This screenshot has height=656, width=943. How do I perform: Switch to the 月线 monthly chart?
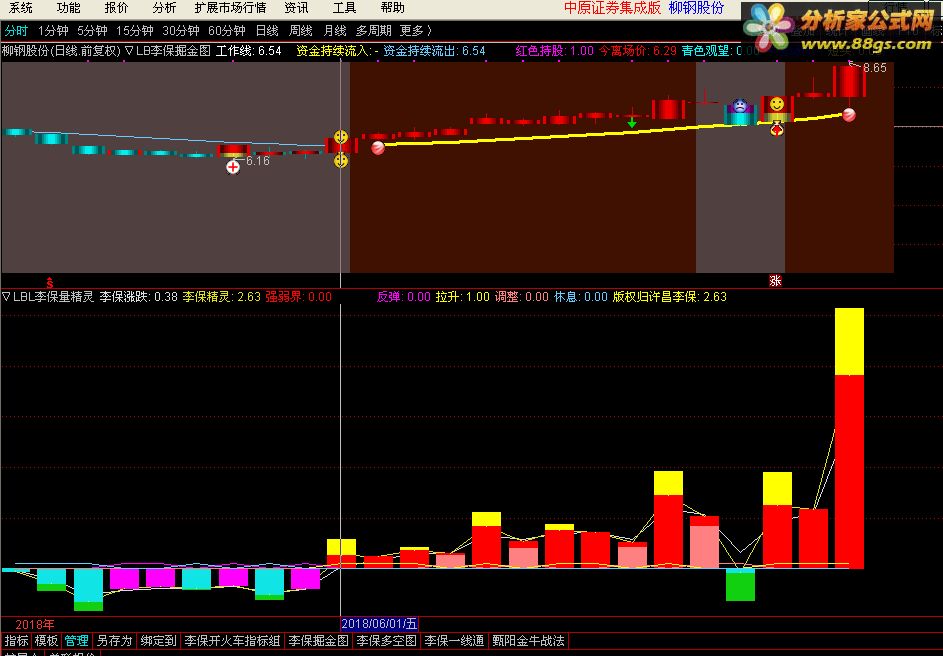click(x=335, y=31)
